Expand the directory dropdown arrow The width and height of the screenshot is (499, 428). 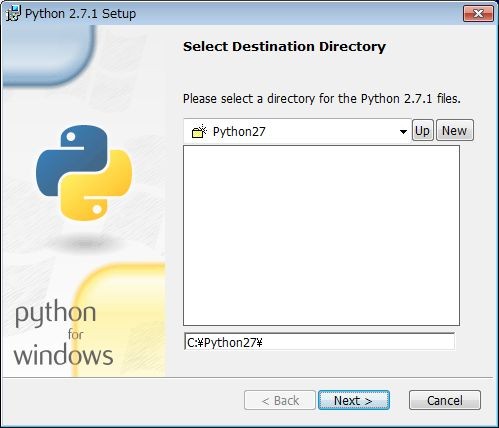click(403, 132)
